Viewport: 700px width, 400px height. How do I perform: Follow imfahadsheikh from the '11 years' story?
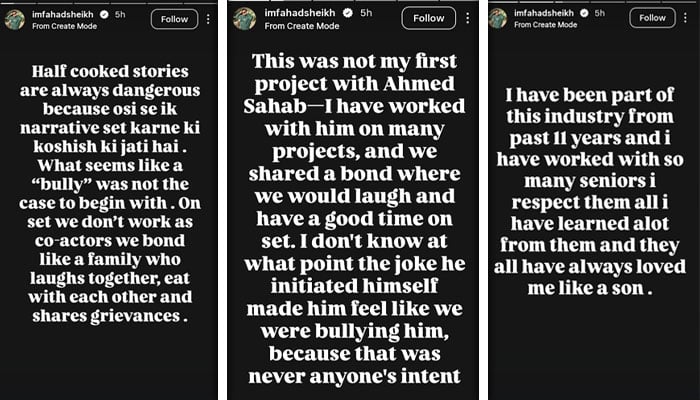coord(652,18)
